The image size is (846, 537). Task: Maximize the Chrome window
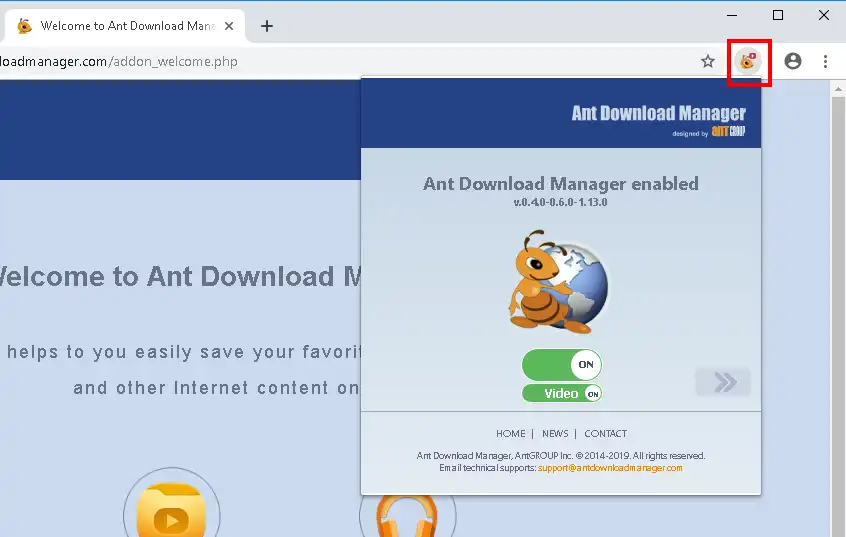pos(777,15)
